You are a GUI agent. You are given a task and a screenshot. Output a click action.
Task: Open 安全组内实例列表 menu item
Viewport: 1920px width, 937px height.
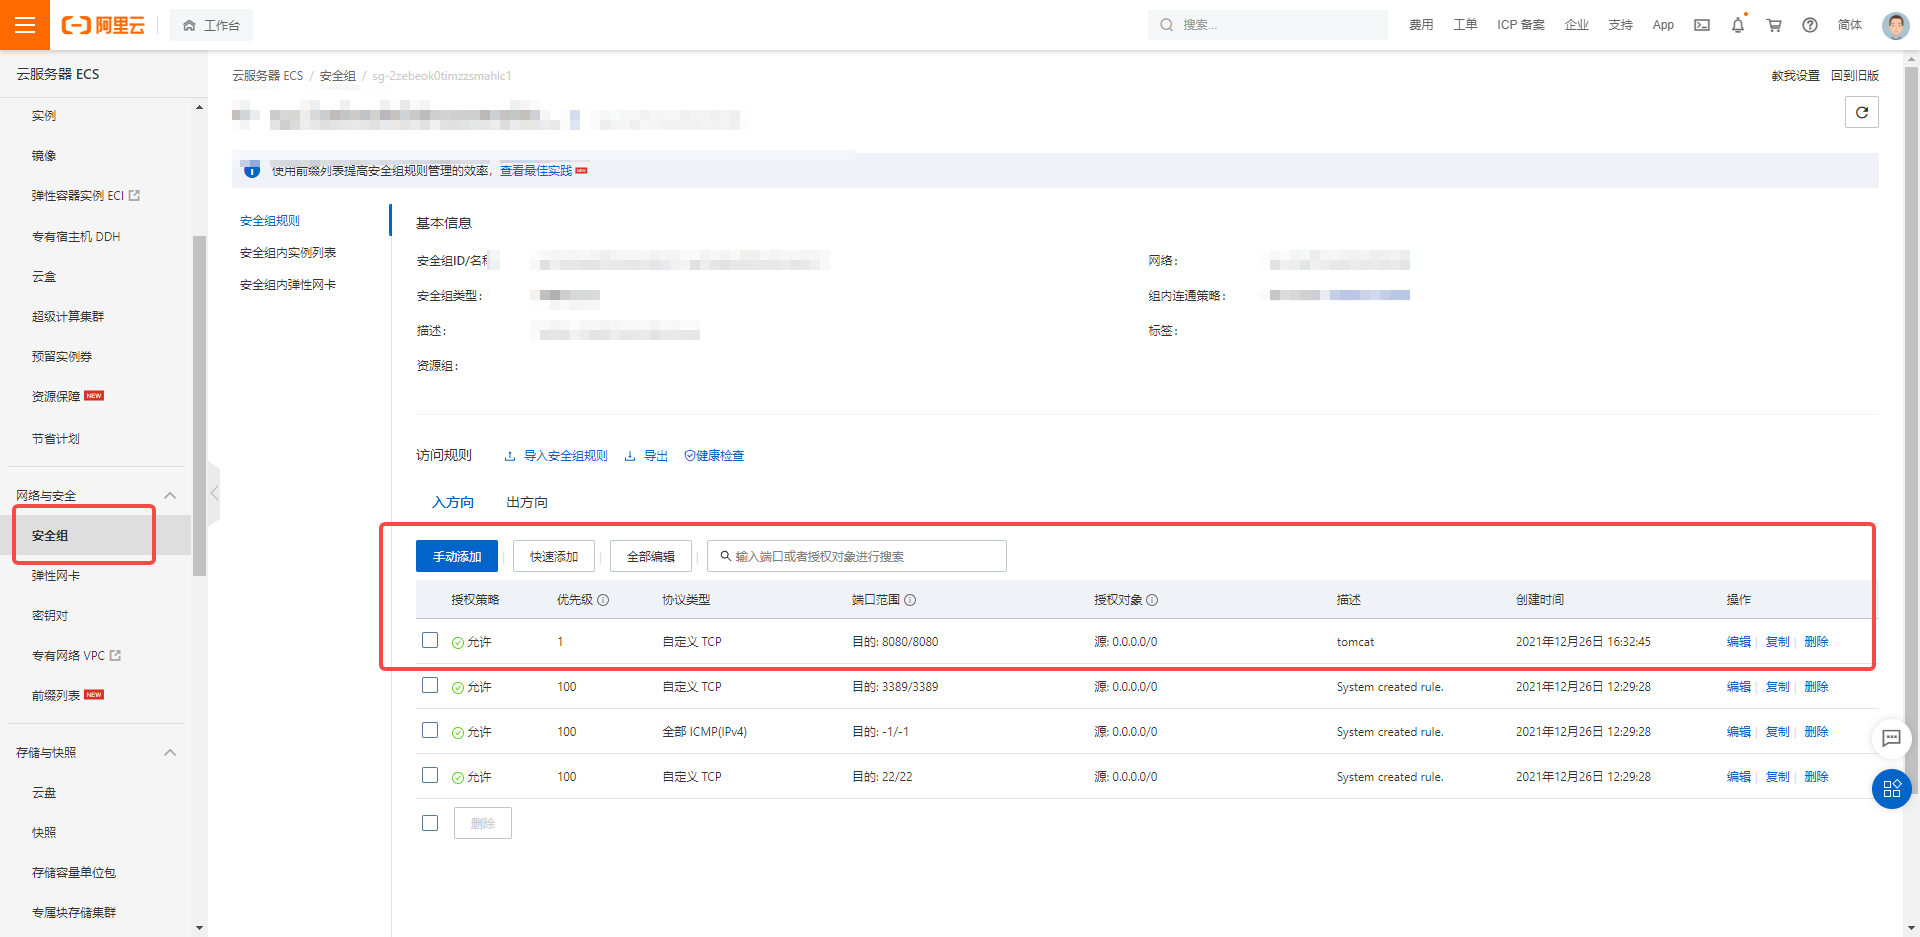coord(287,252)
